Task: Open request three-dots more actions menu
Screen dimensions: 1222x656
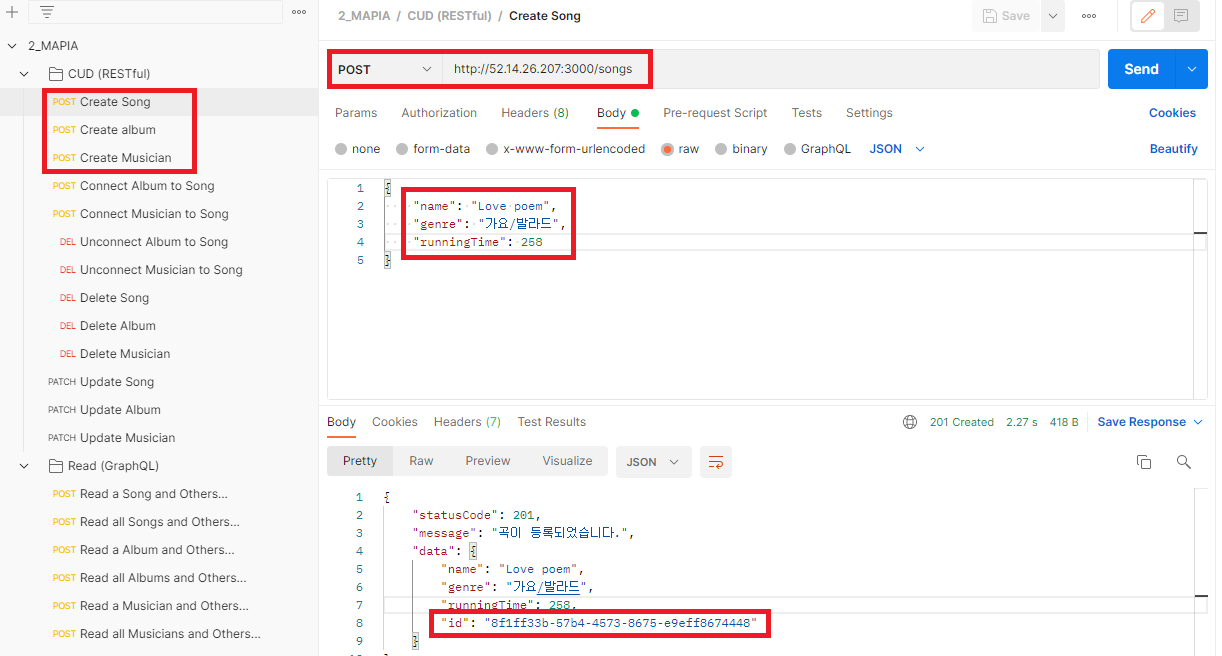Action: [x=1089, y=16]
